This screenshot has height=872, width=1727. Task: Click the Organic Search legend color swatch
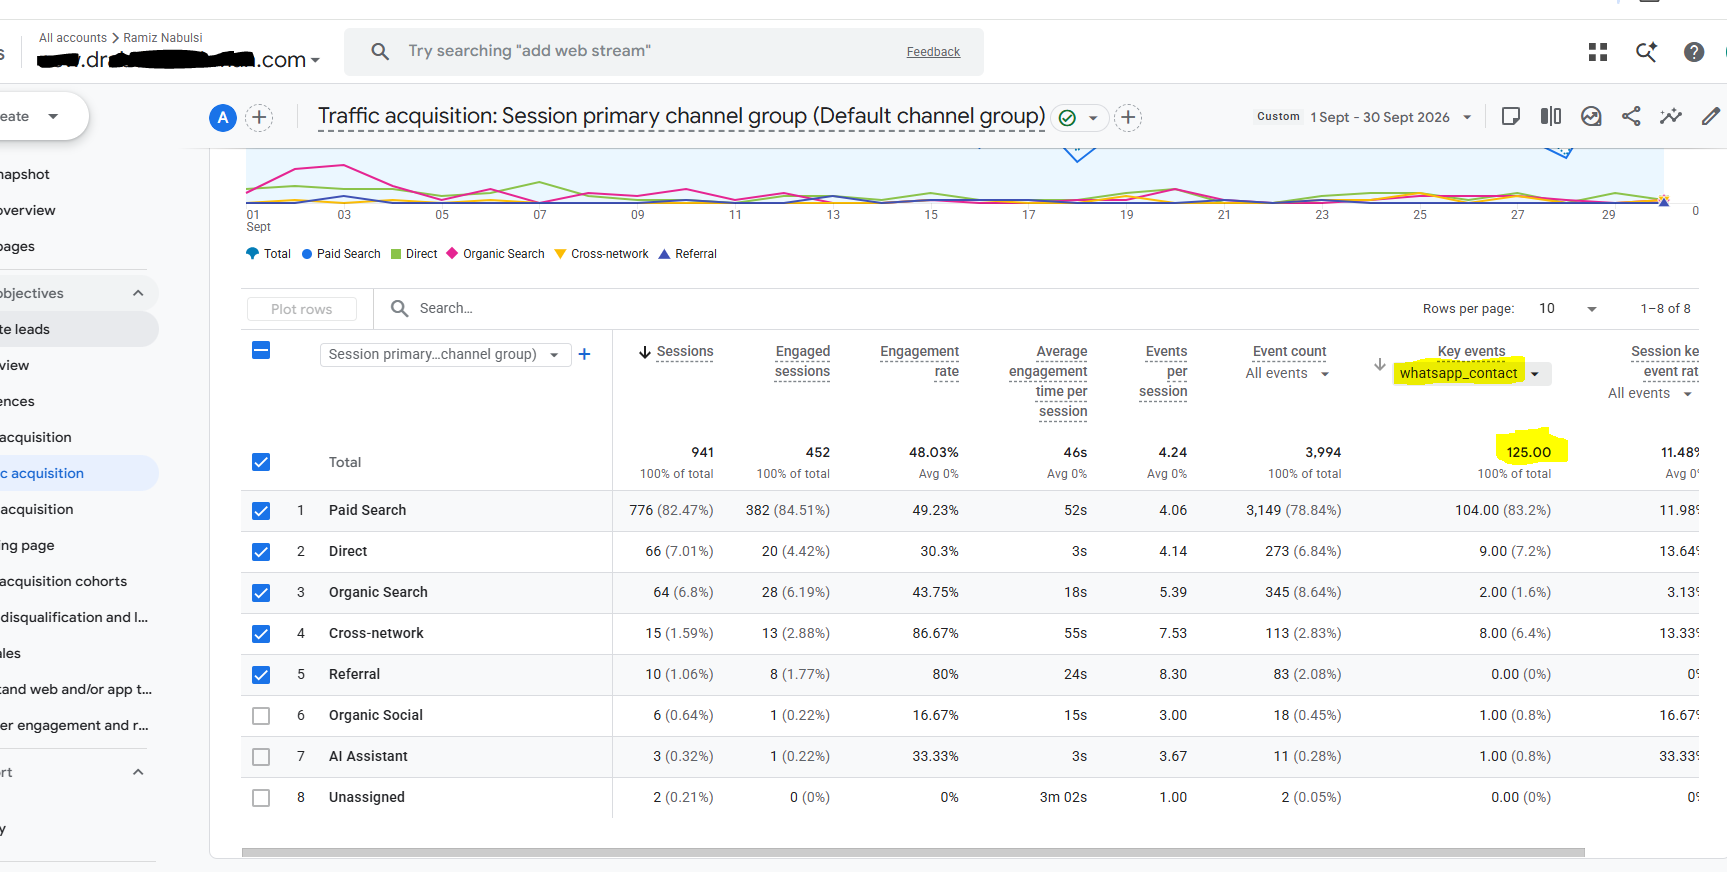(x=452, y=254)
